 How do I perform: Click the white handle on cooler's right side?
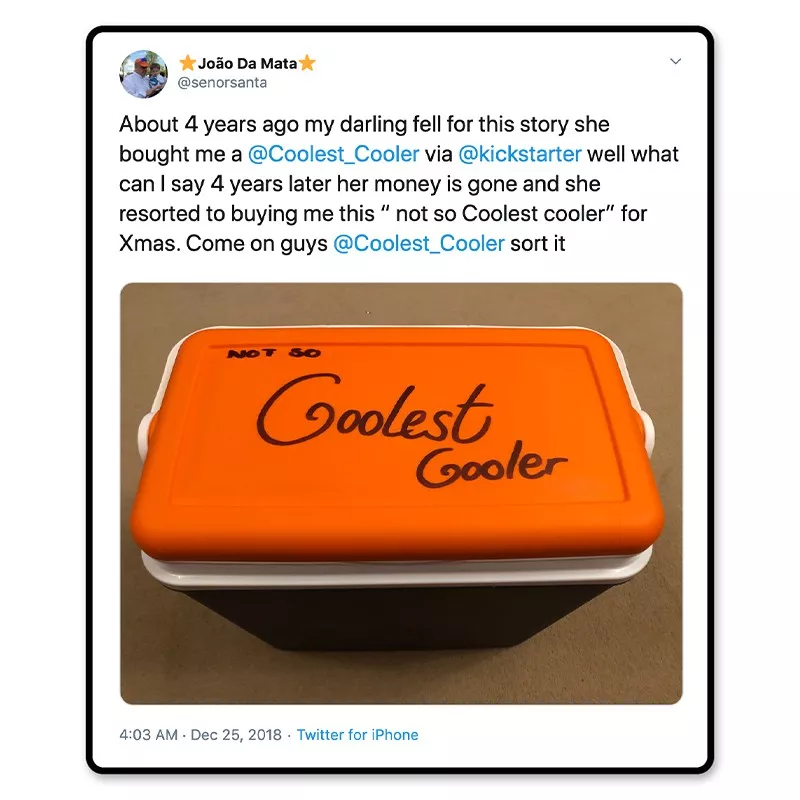pyautogui.click(x=646, y=434)
